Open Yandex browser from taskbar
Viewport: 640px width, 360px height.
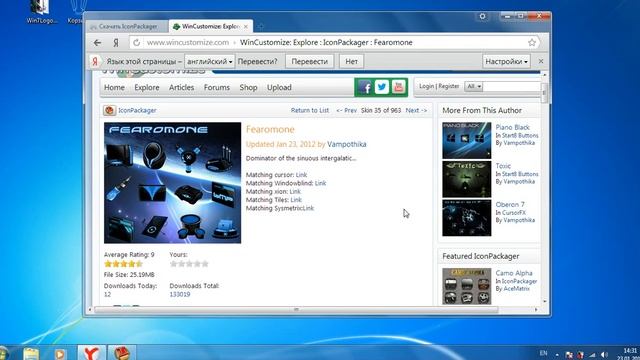(x=91, y=352)
